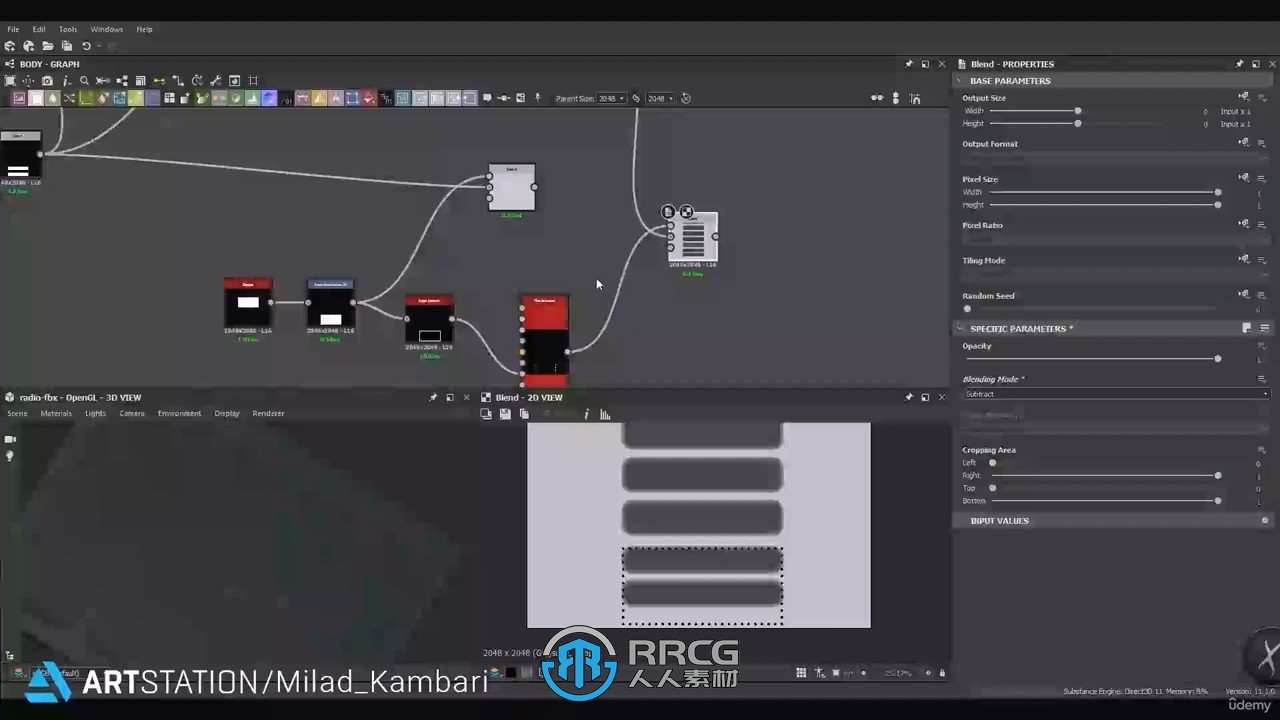Click the search magnifier in graph toolbar
Viewport: 1280px width, 720px height.
tap(84, 81)
